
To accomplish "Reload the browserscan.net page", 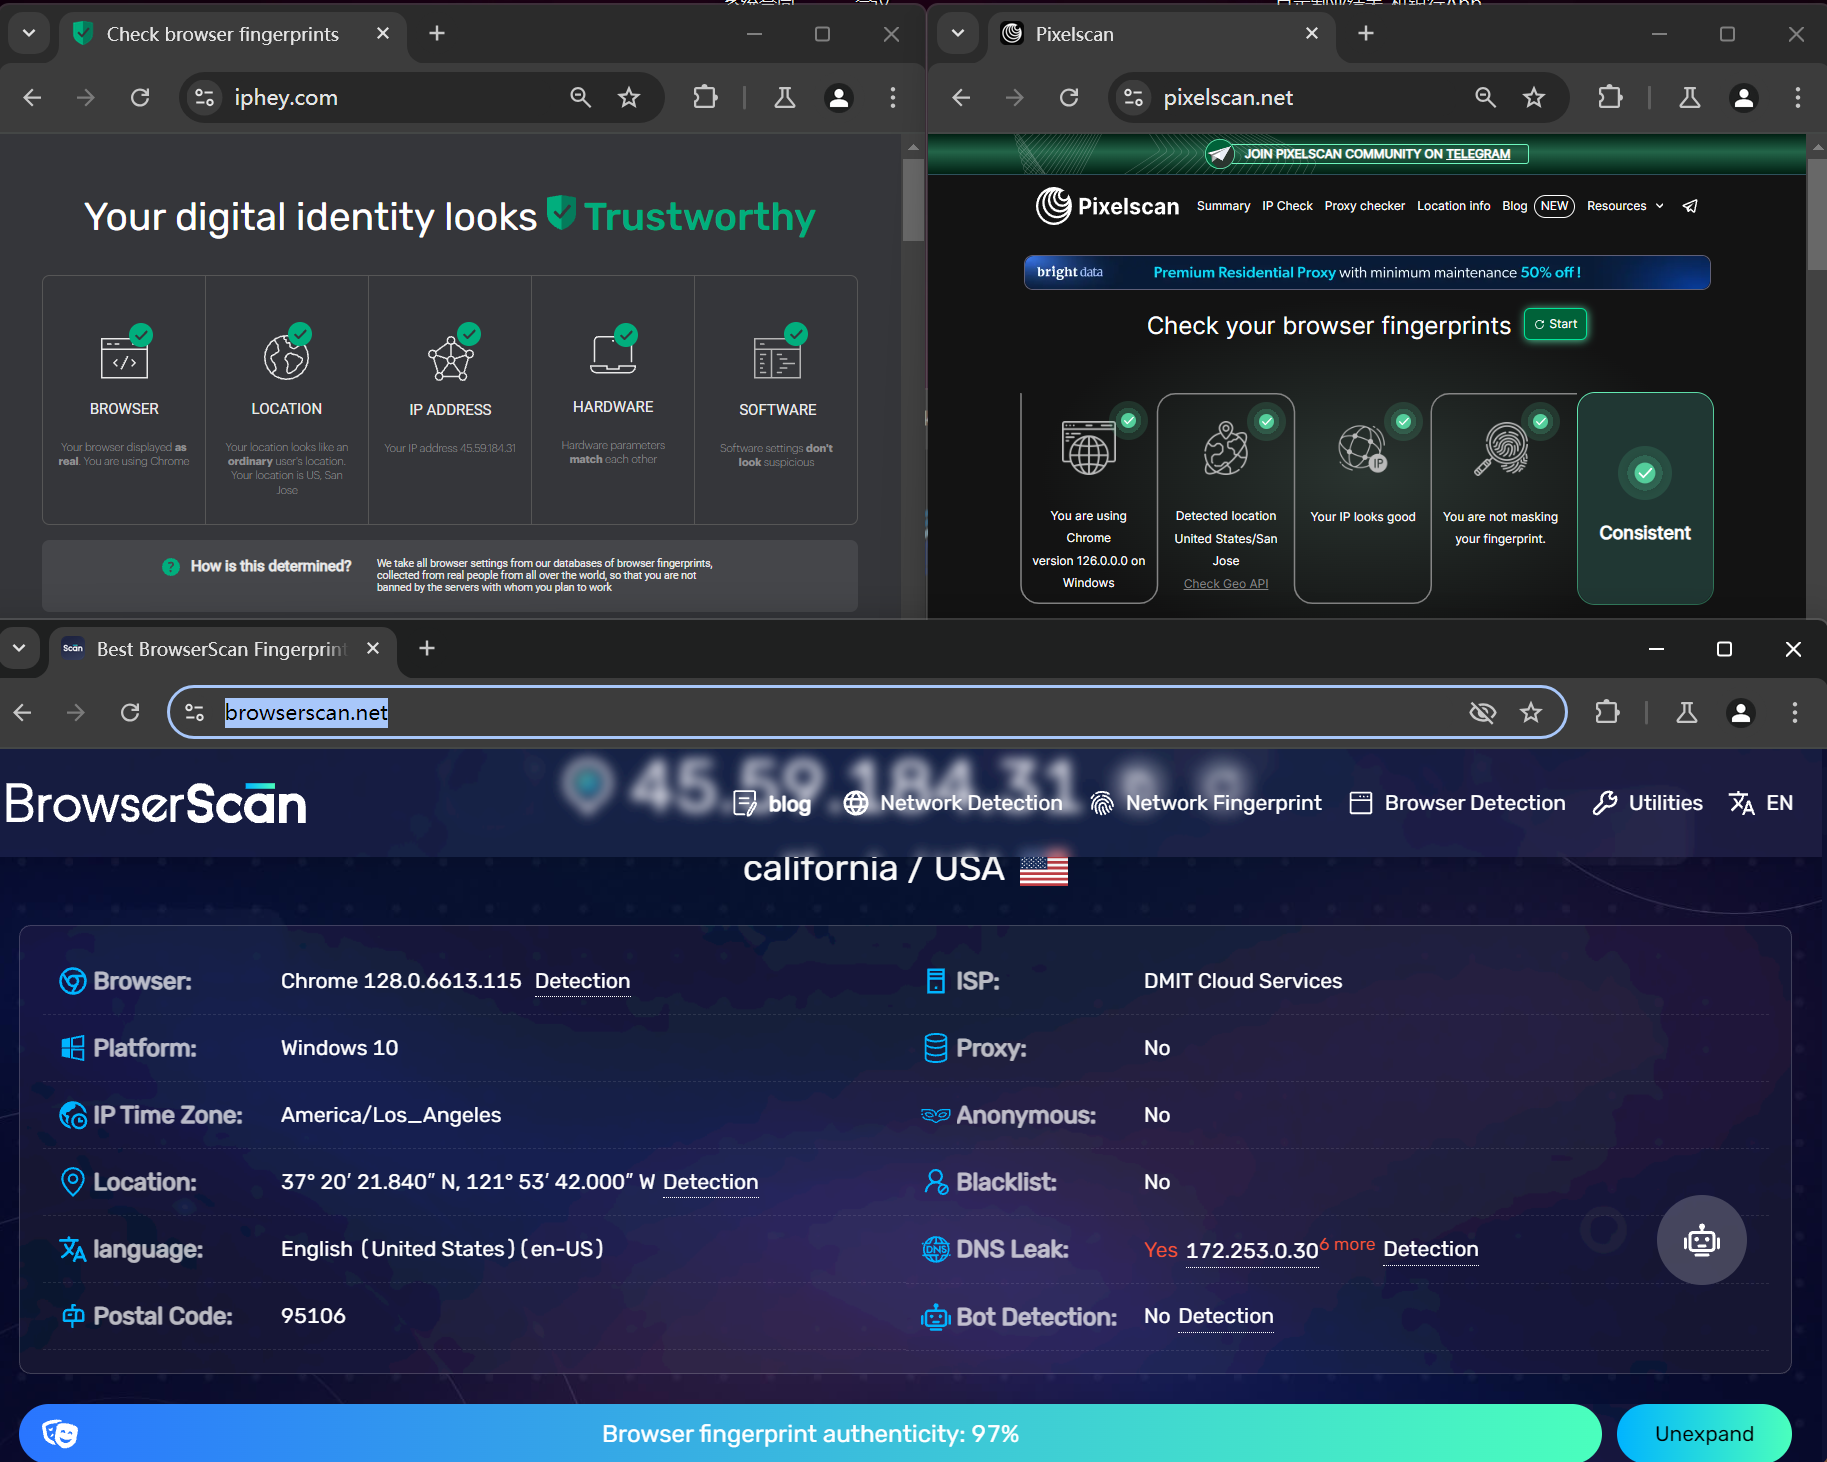I will click(130, 712).
